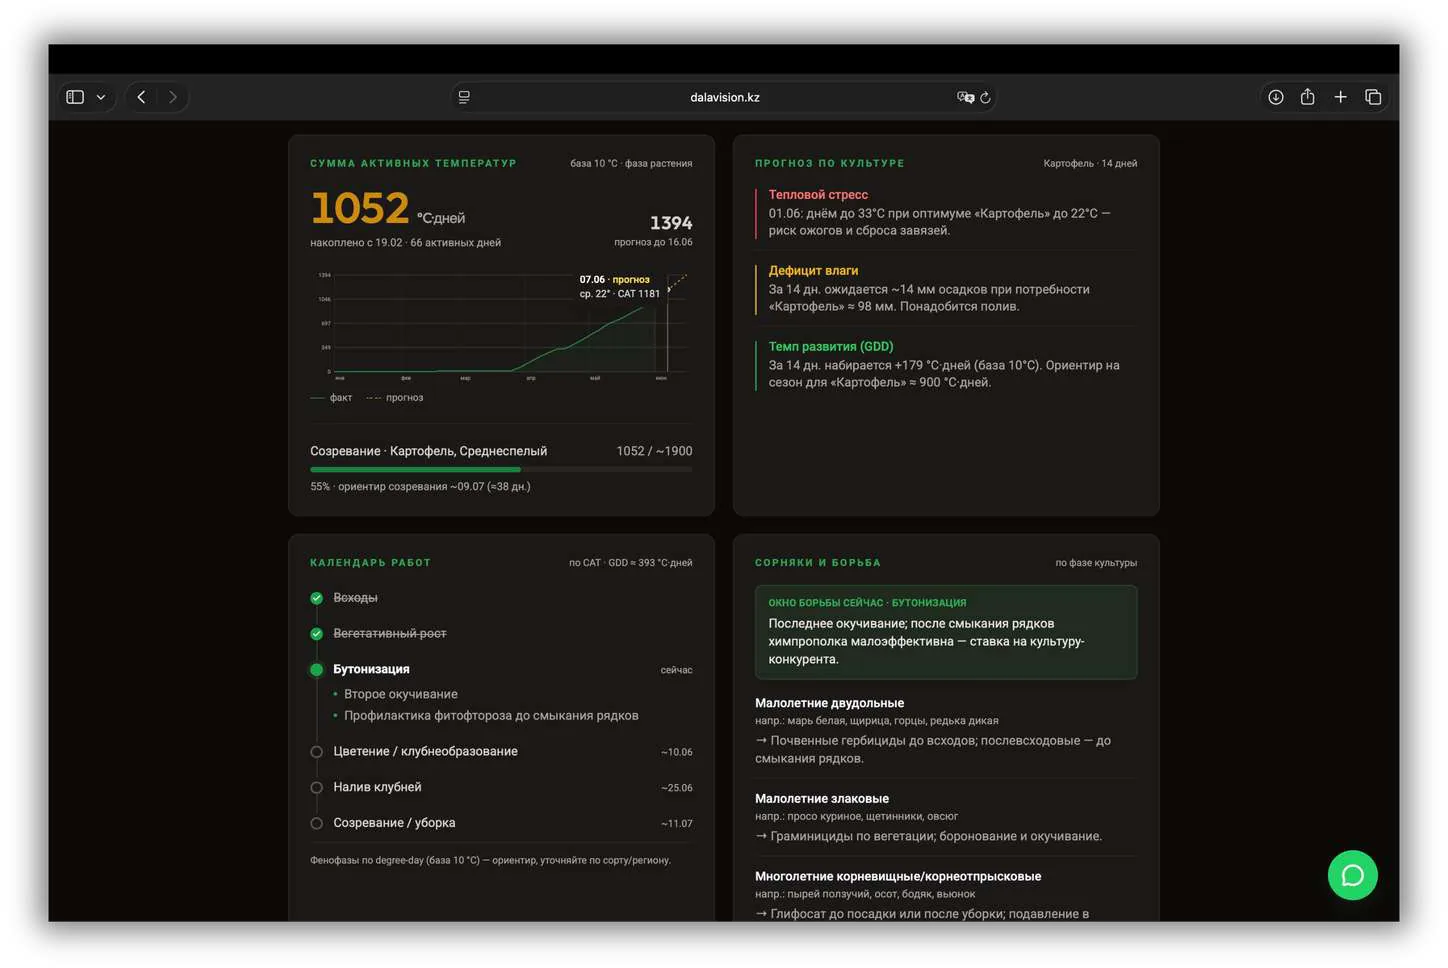Click the '1052 / ~1900' ripening value
Screen dimensions: 1448x968
pyautogui.click(x=654, y=452)
